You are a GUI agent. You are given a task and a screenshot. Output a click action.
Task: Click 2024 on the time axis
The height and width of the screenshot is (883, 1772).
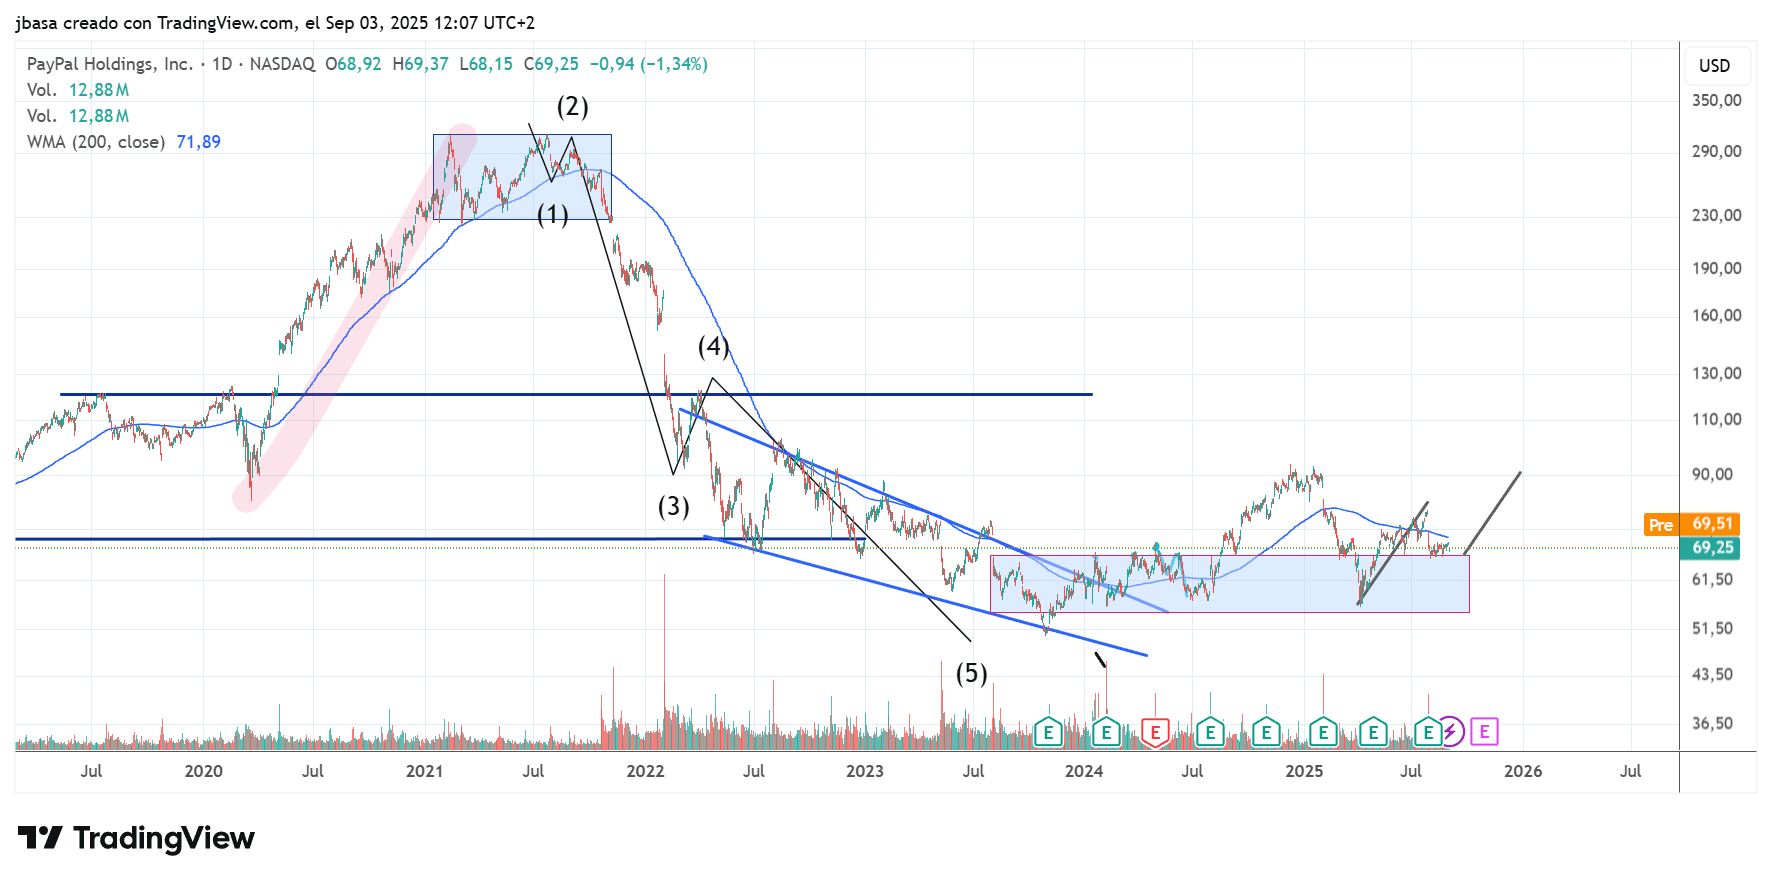tap(1084, 771)
